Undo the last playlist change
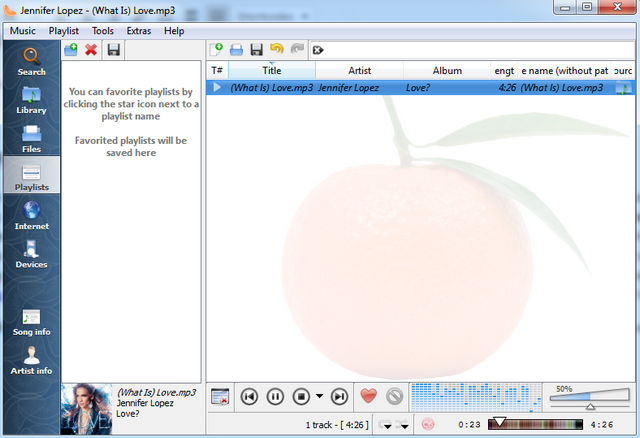The width and height of the screenshot is (640, 438). pos(277,50)
